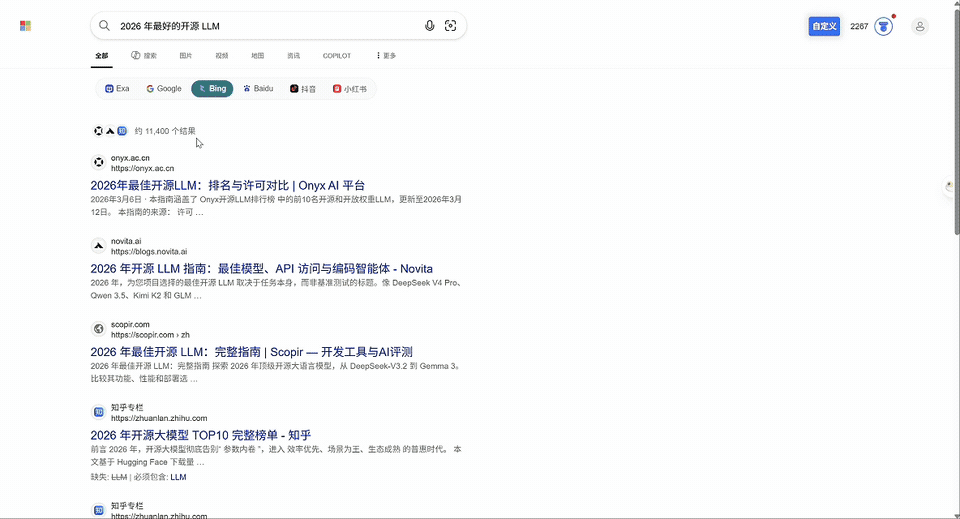Select the Bing engine chip
This screenshot has width=960, height=519.
[212, 89]
